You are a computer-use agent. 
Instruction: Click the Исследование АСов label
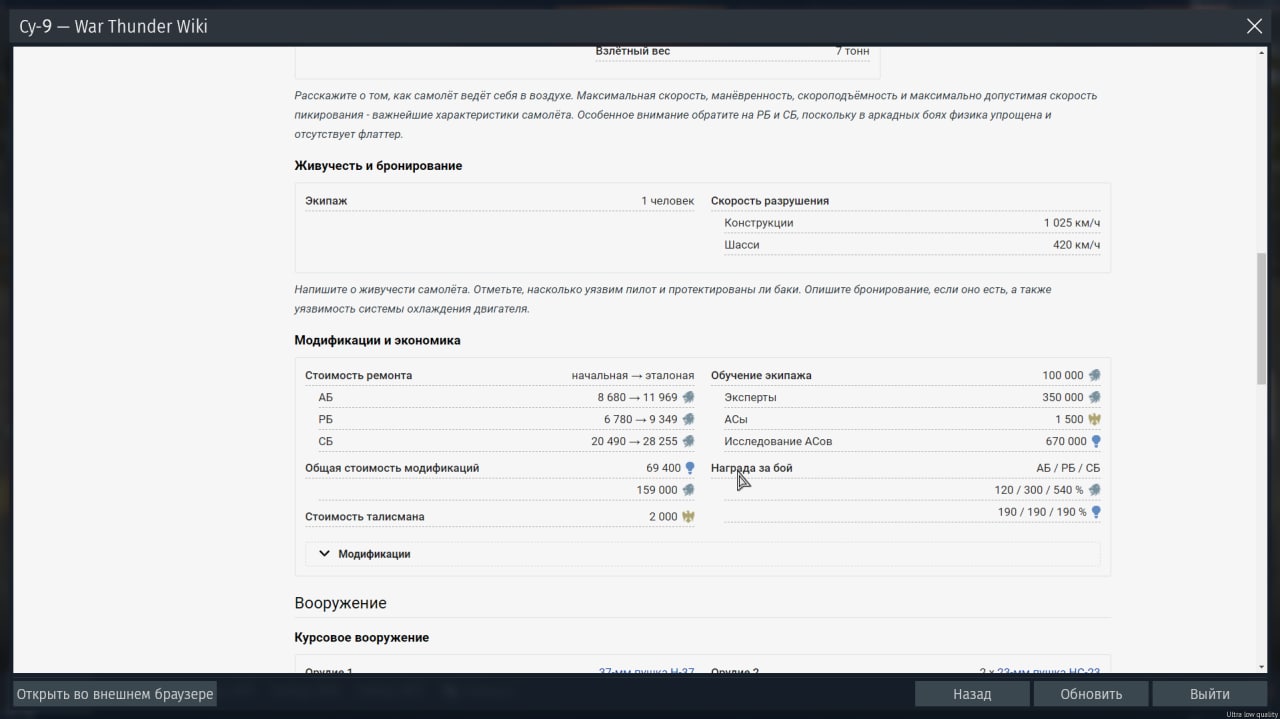778,441
